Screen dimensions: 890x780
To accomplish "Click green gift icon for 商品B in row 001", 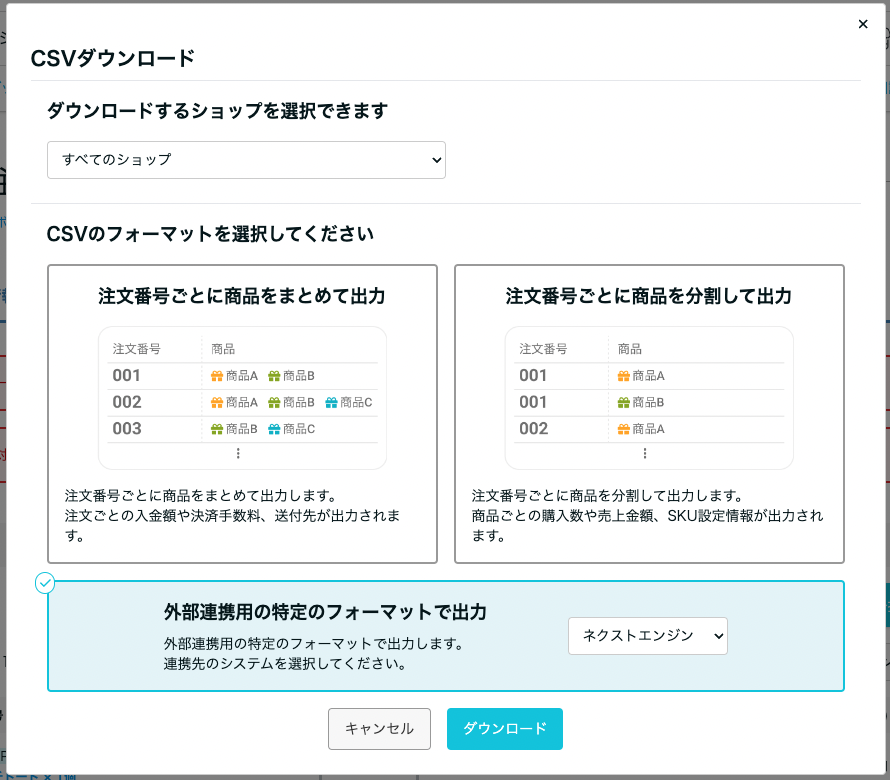I will (x=274, y=376).
